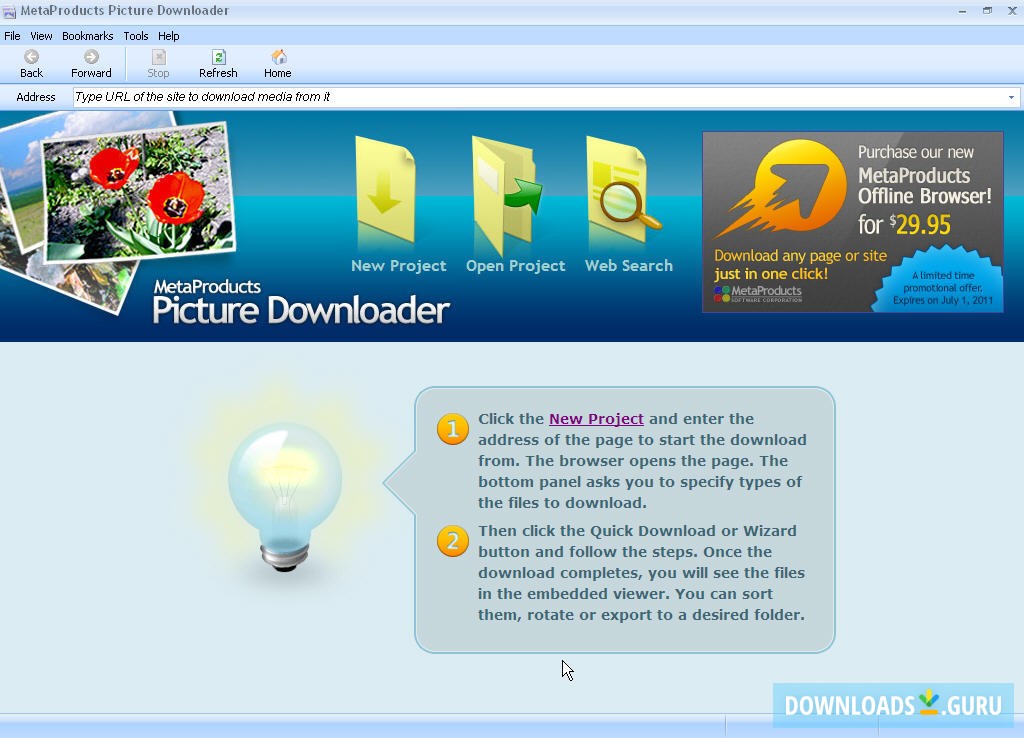Viewport: 1024px width, 738px height.
Task: Click the Refresh page icon
Action: (x=219, y=57)
